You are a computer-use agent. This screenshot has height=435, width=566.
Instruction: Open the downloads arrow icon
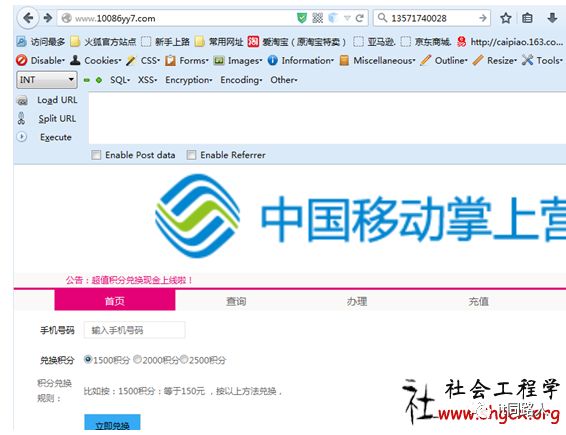(552, 18)
